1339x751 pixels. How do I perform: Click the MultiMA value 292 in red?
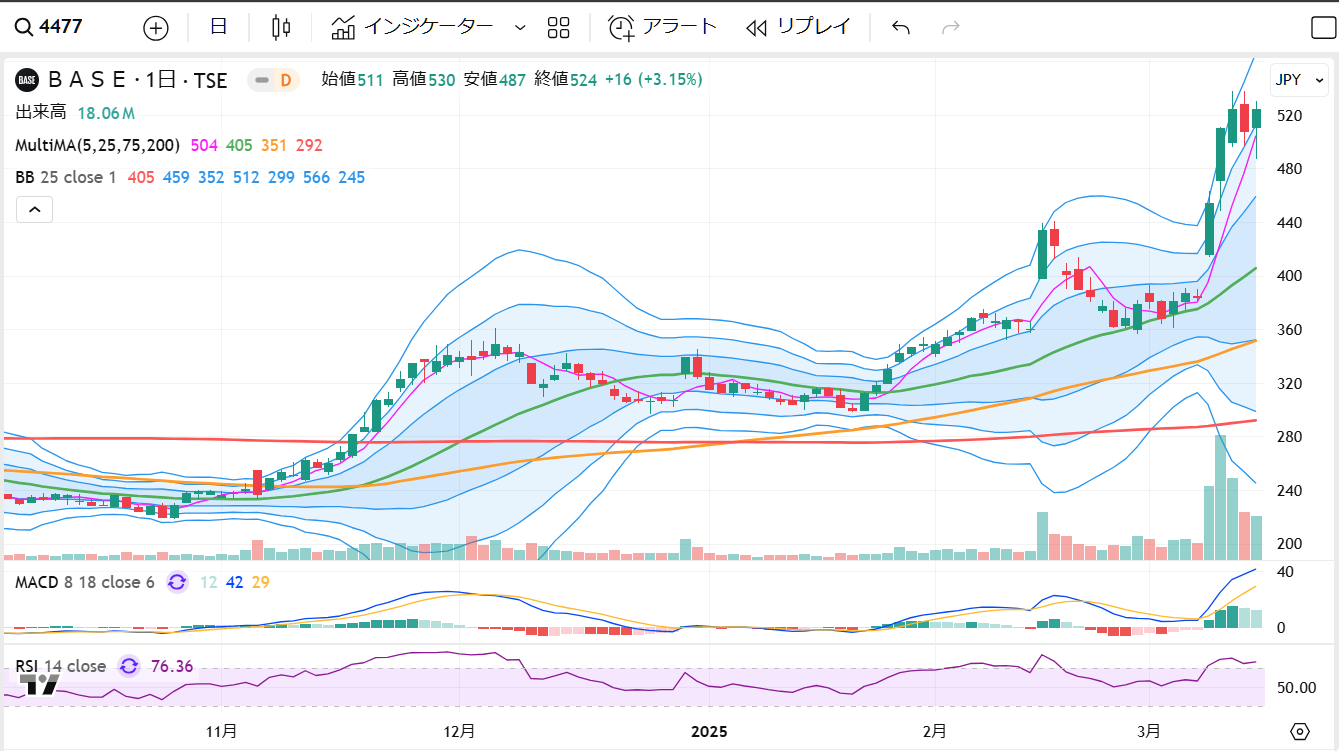click(309, 145)
